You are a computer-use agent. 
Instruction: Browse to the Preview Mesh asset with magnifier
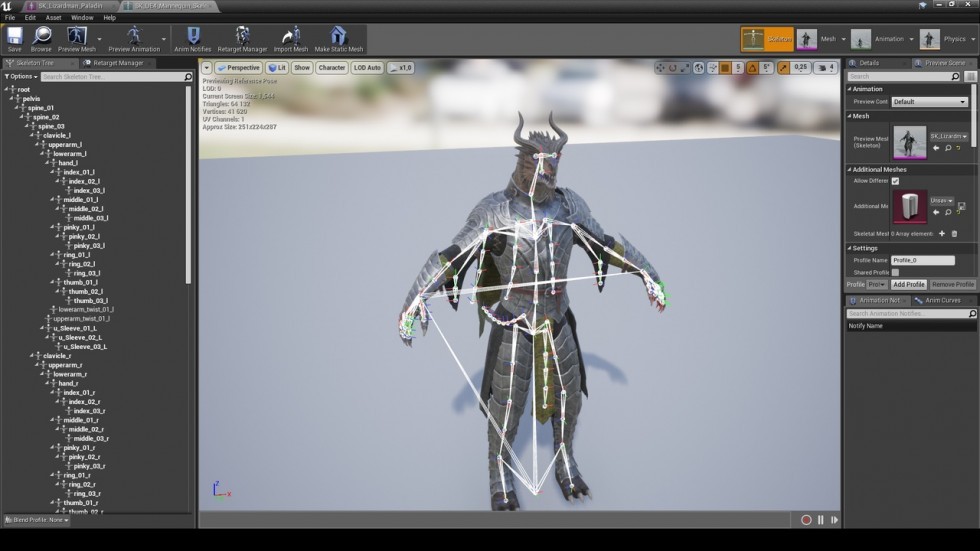[x=948, y=148]
